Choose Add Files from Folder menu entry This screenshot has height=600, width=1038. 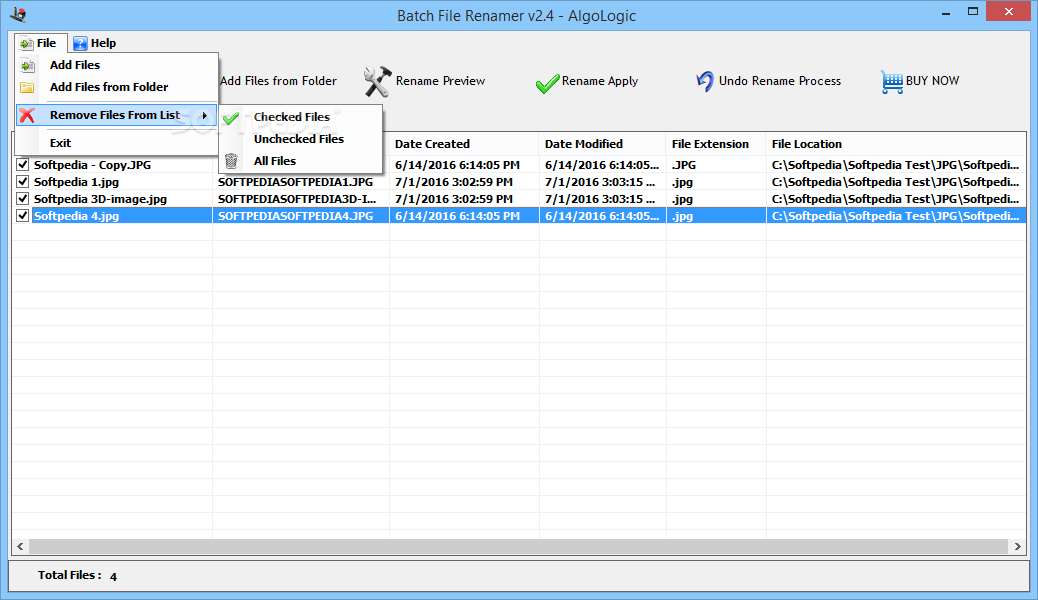click(109, 87)
